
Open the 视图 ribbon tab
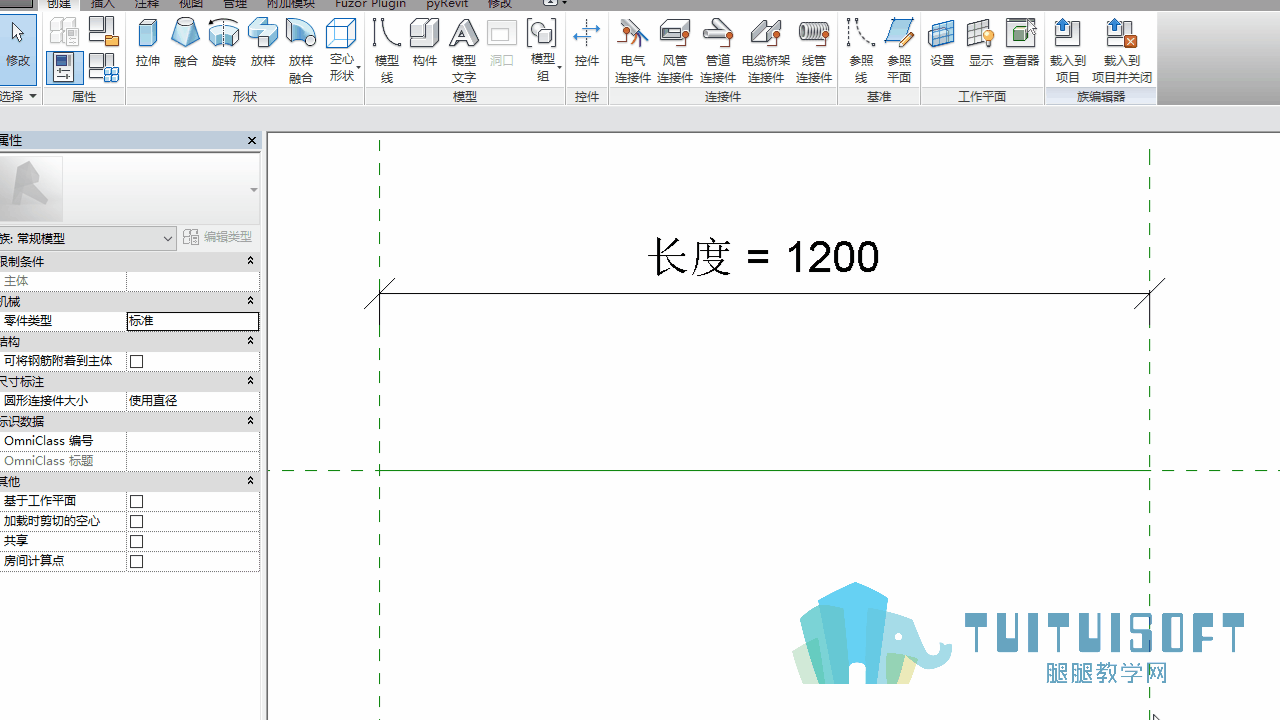tap(191, 4)
